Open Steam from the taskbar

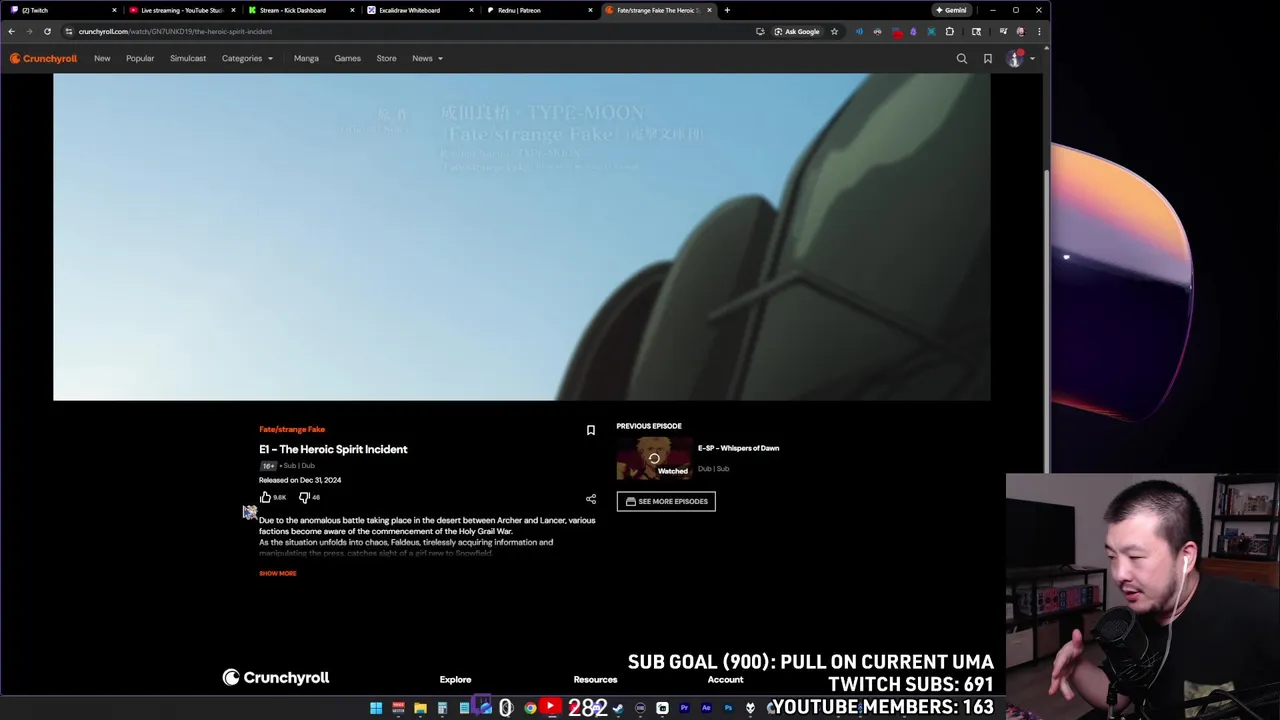[618, 708]
